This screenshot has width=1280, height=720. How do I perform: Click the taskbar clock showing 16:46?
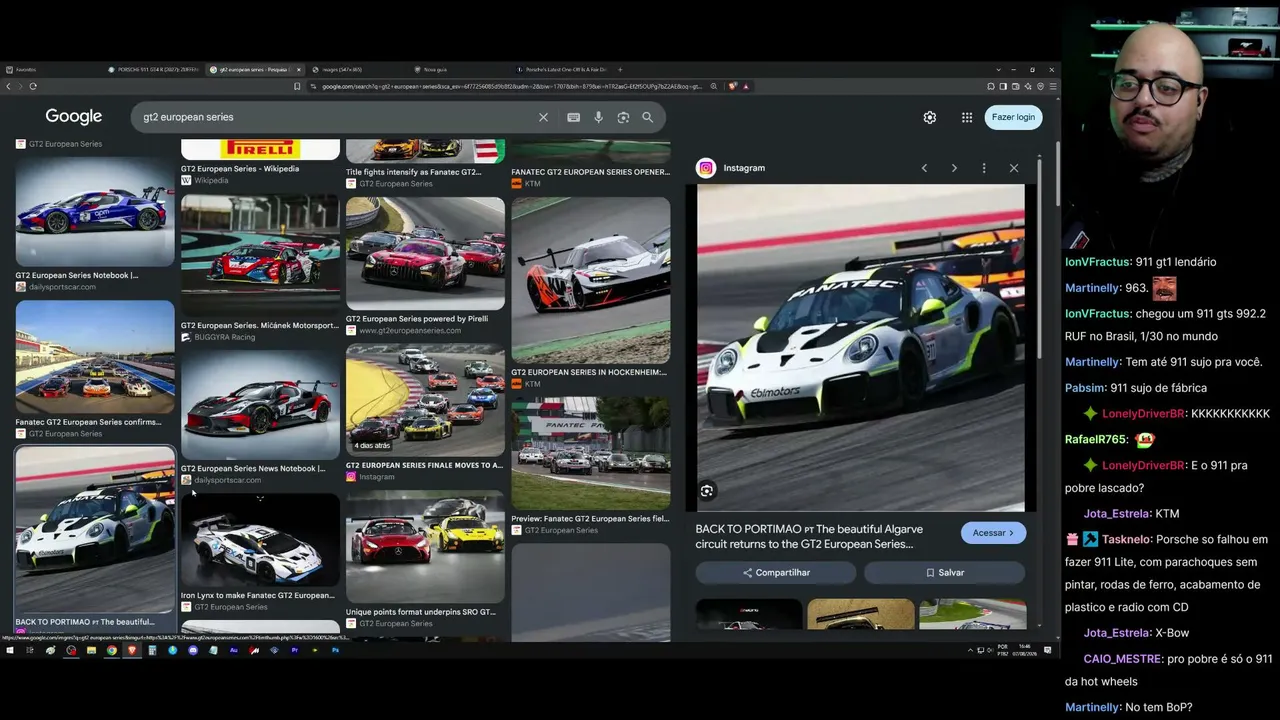1025,650
